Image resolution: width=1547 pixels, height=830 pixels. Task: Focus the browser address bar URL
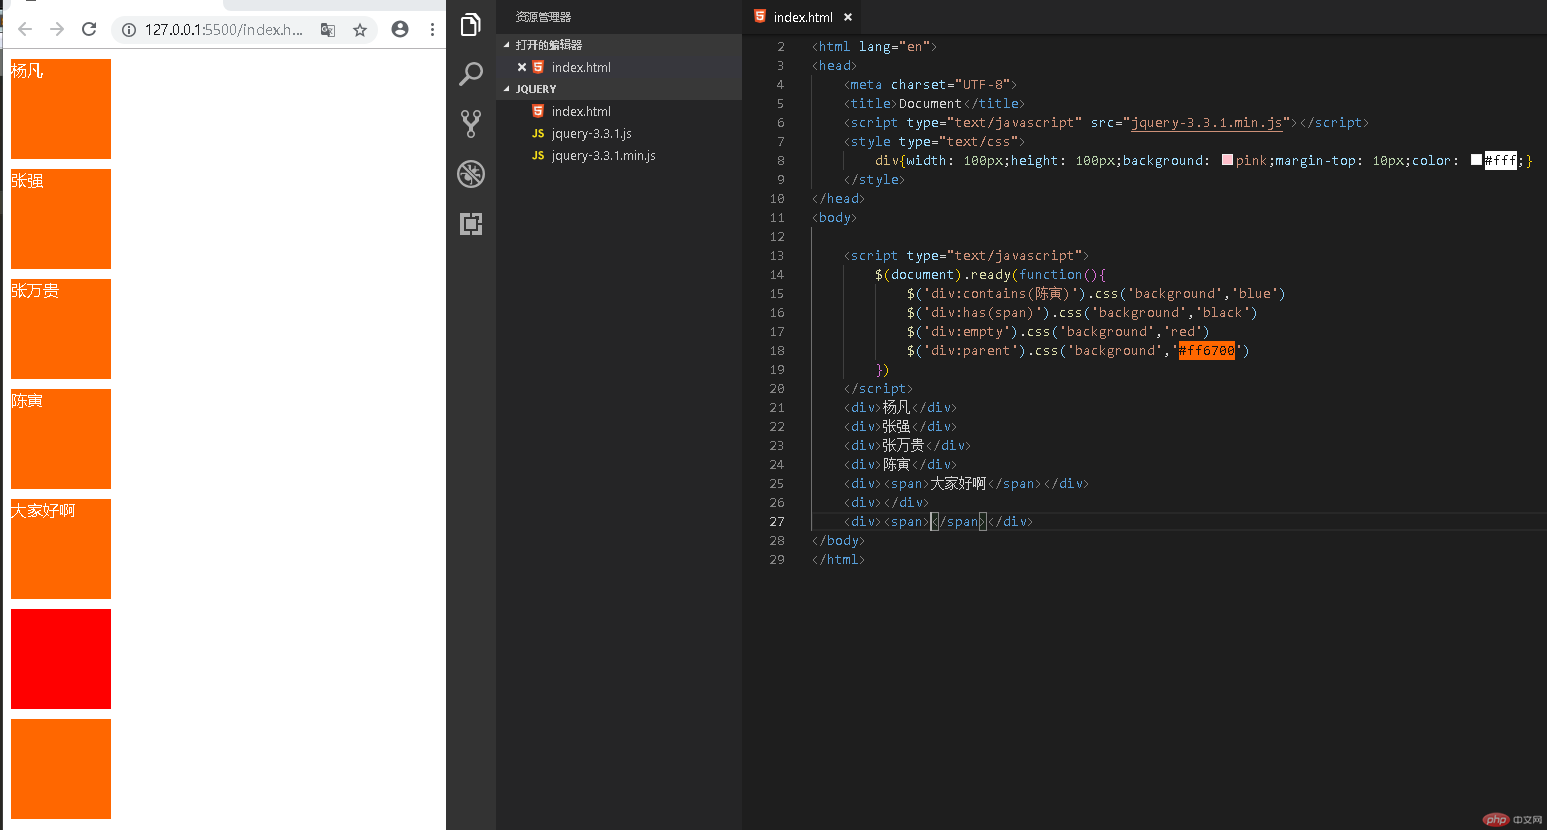coord(223,30)
